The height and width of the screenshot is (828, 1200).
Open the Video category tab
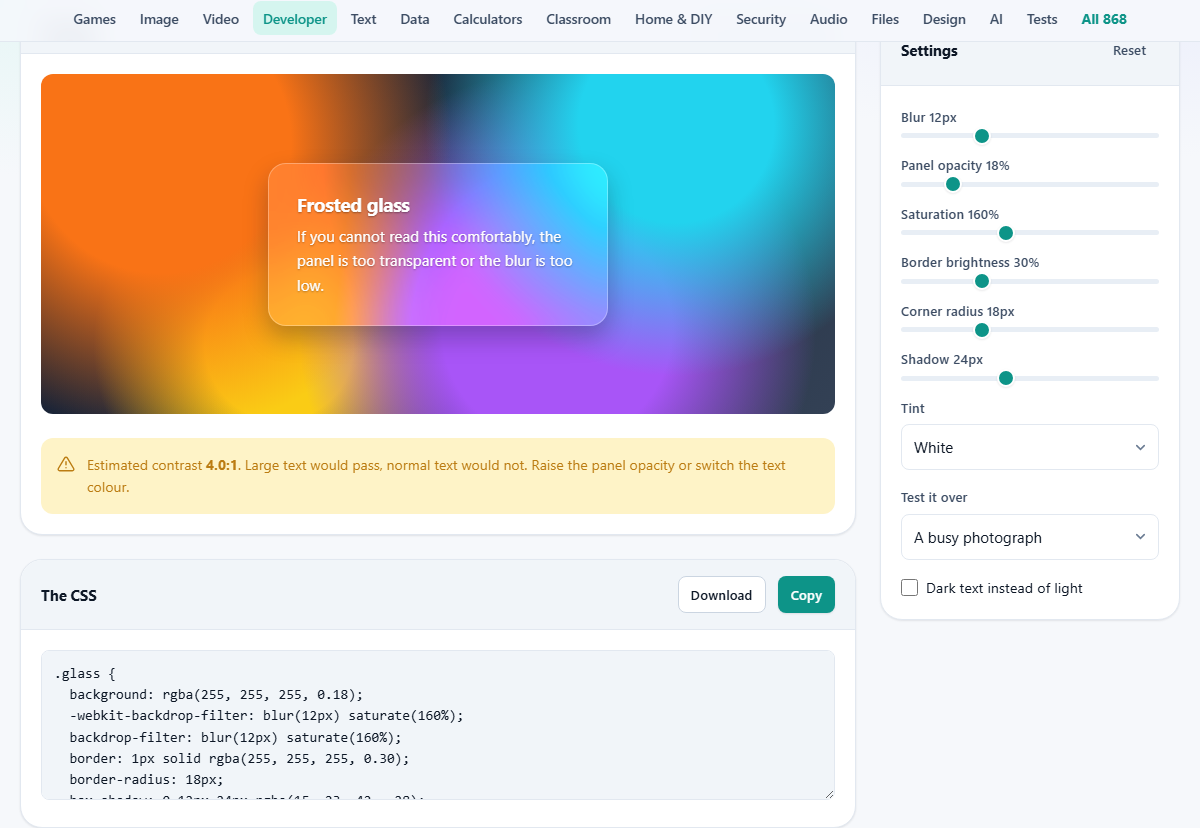click(221, 19)
